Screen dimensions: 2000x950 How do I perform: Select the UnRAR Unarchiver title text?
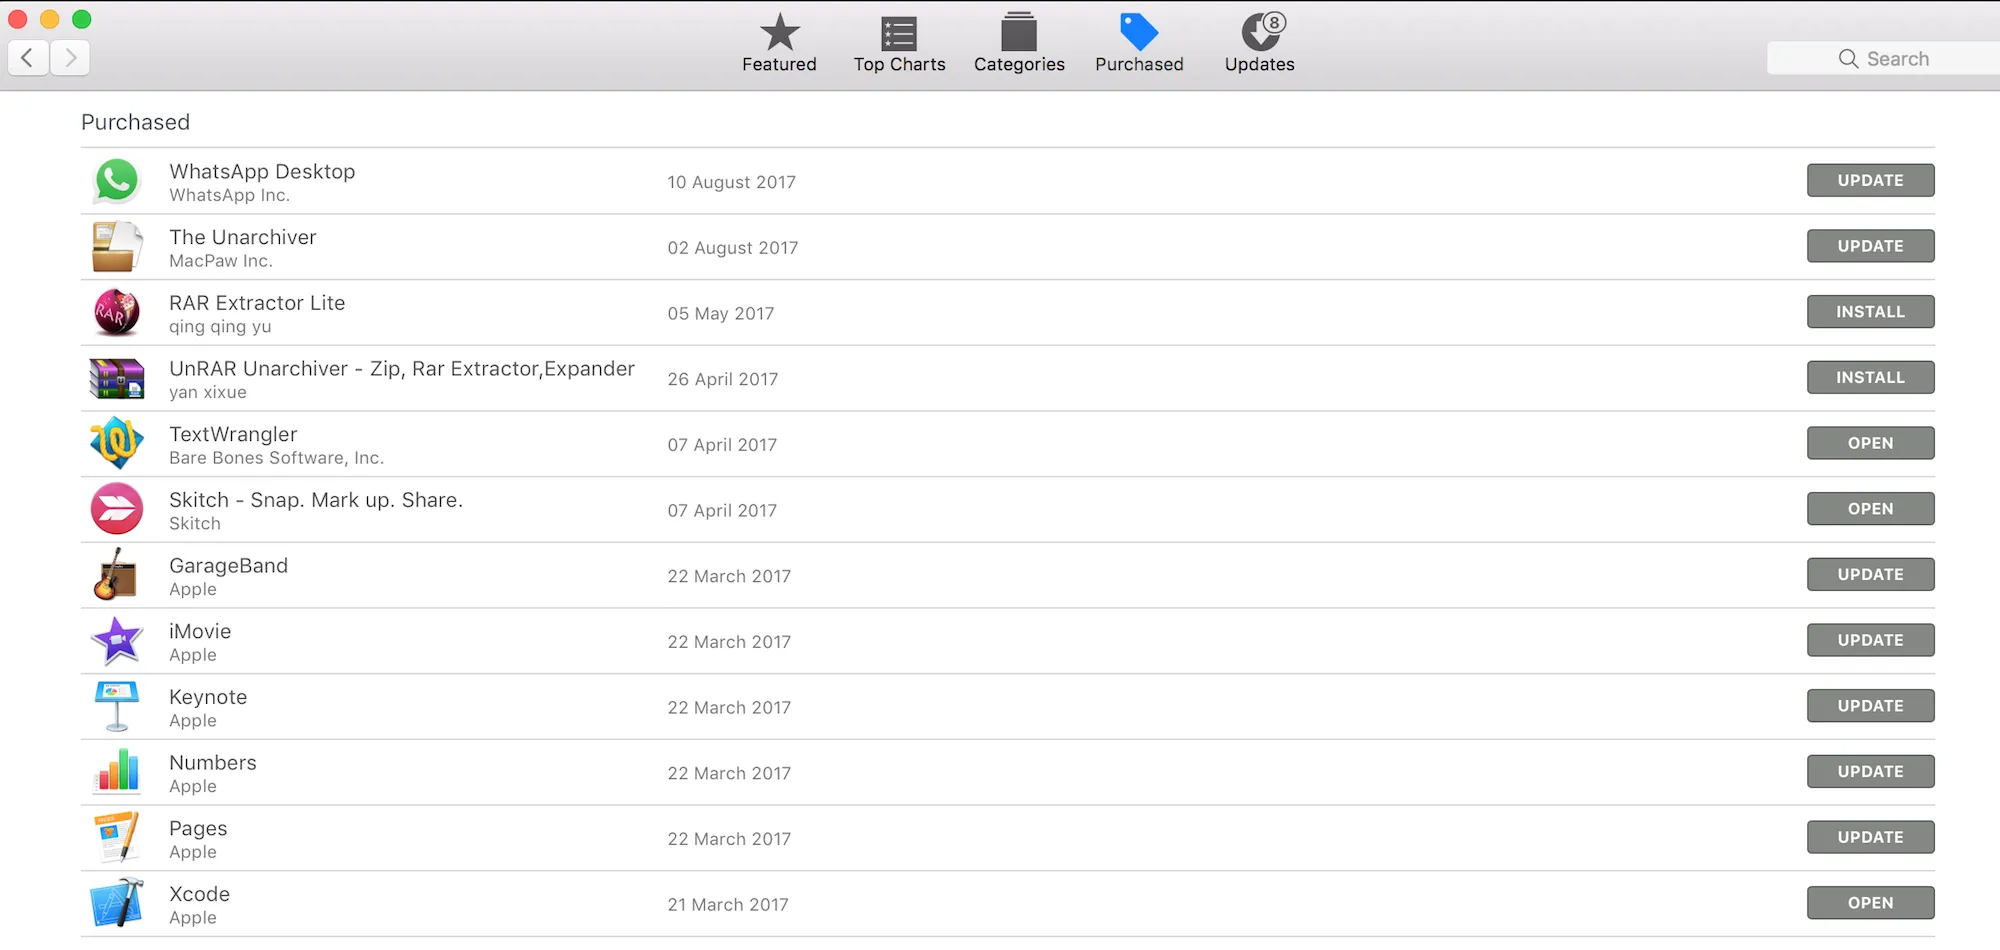tap(402, 369)
